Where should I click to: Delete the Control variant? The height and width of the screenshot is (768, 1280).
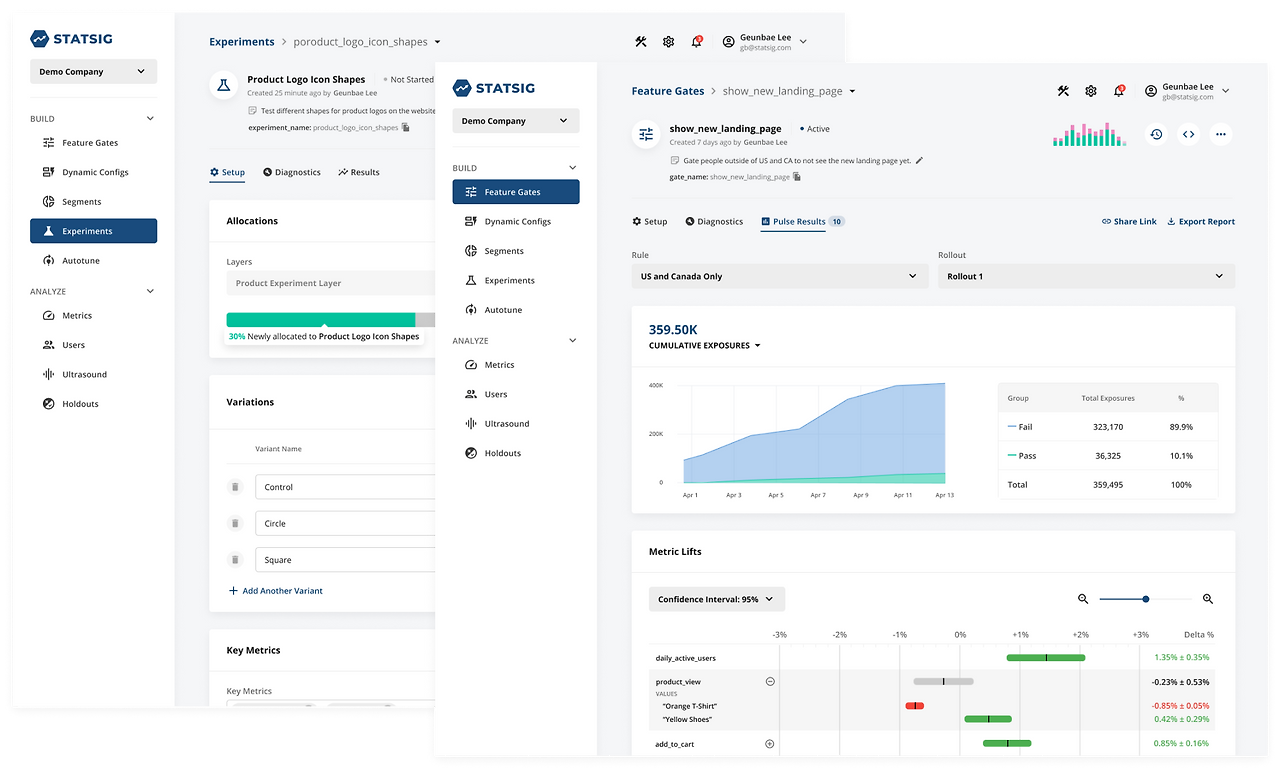pos(235,487)
